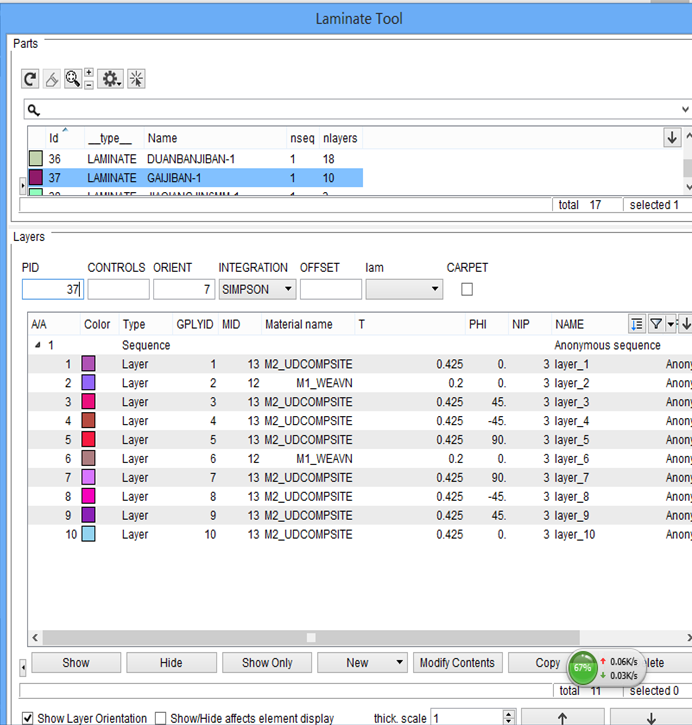692x725 pixels.
Task: Click the light blue color swatch of layer_10
Action: pyautogui.click(x=88, y=534)
